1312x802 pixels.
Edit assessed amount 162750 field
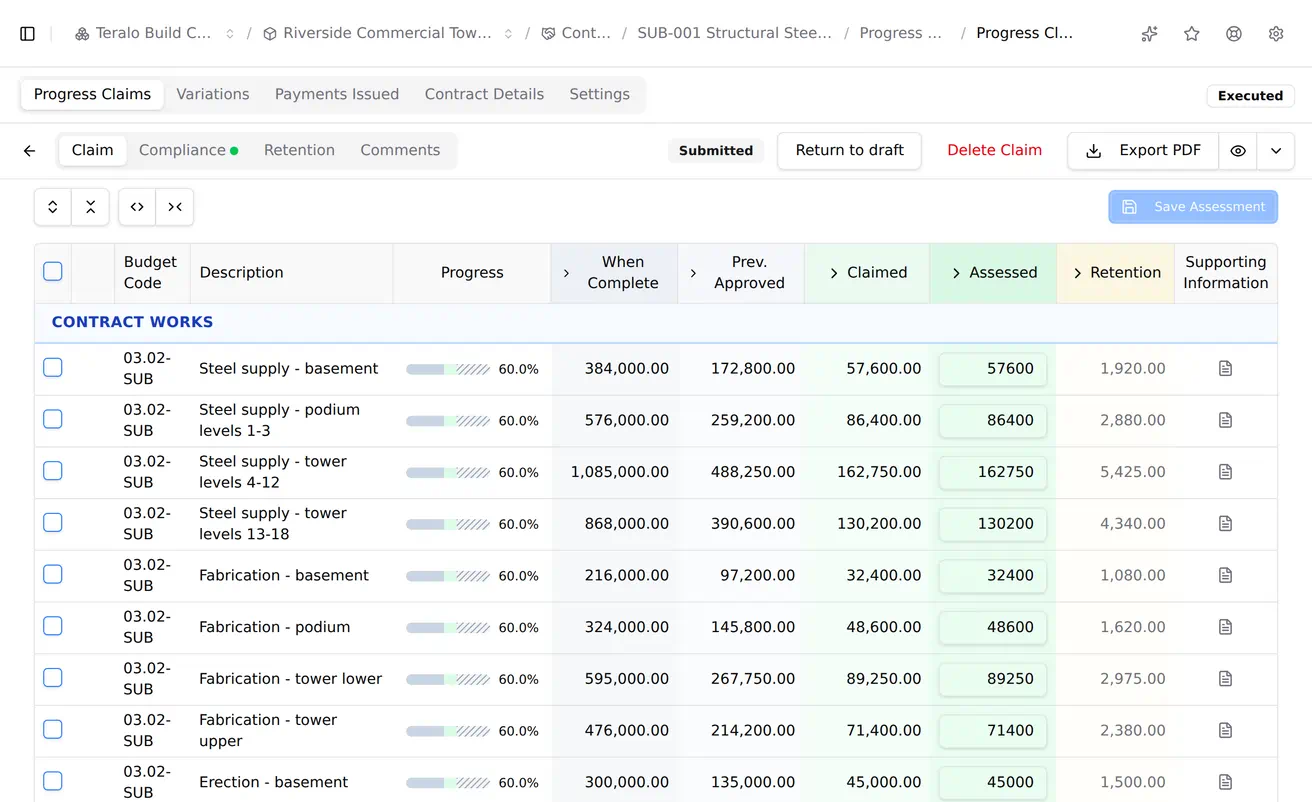tap(993, 472)
